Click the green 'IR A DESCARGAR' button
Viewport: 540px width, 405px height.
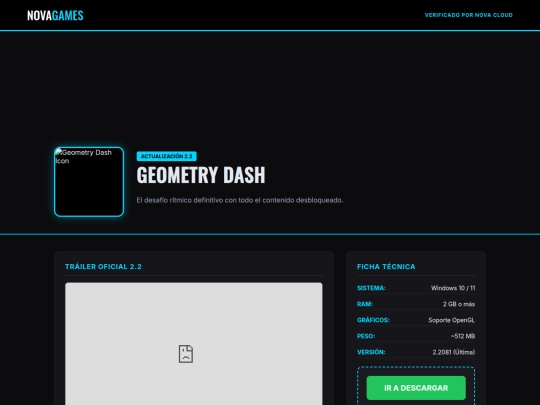pyautogui.click(x=416, y=388)
